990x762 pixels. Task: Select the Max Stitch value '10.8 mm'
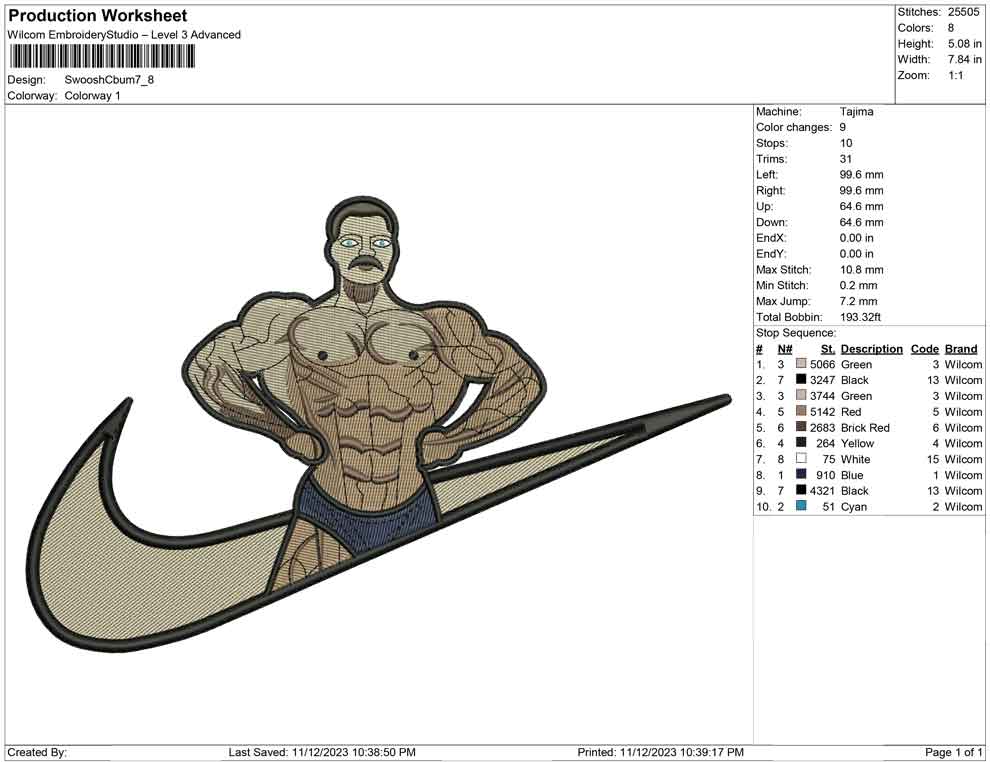coord(861,270)
